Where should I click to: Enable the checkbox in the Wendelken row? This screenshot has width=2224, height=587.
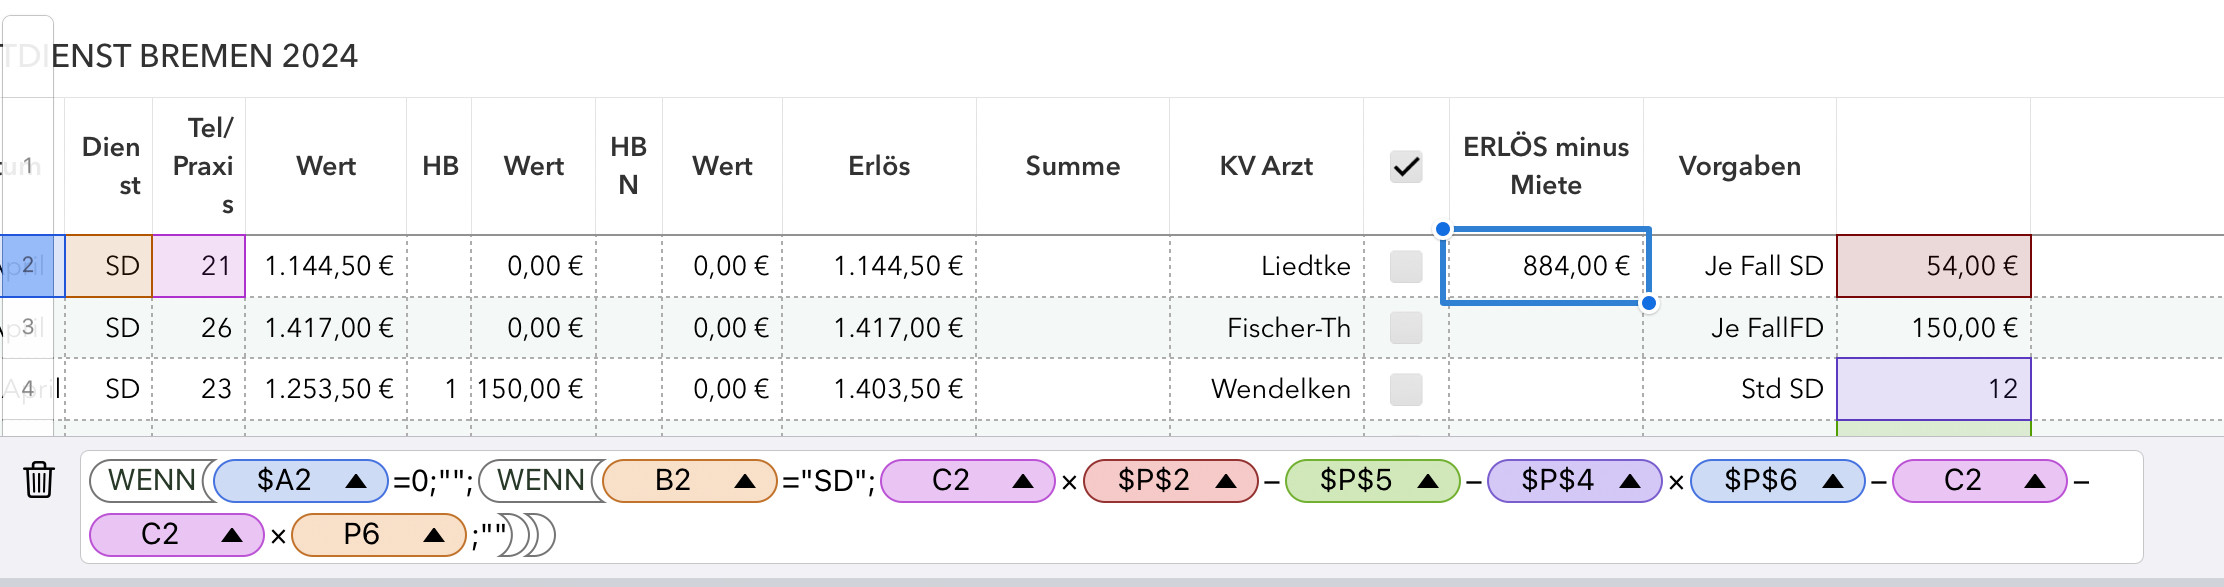point(1406,389)
